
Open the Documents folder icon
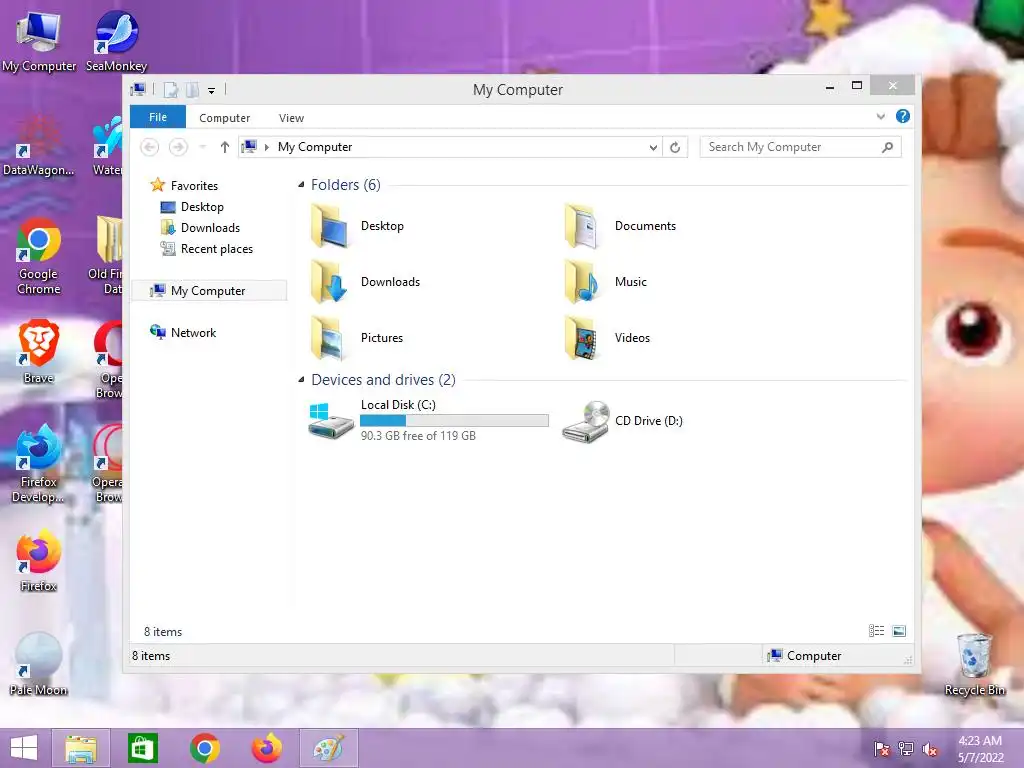(x=583, y=226)
